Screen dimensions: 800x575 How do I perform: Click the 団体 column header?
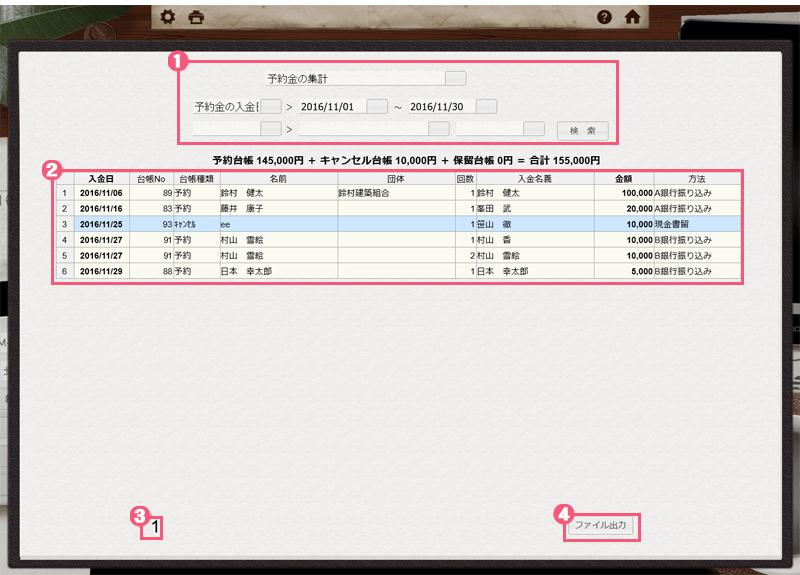coord(396,179)
